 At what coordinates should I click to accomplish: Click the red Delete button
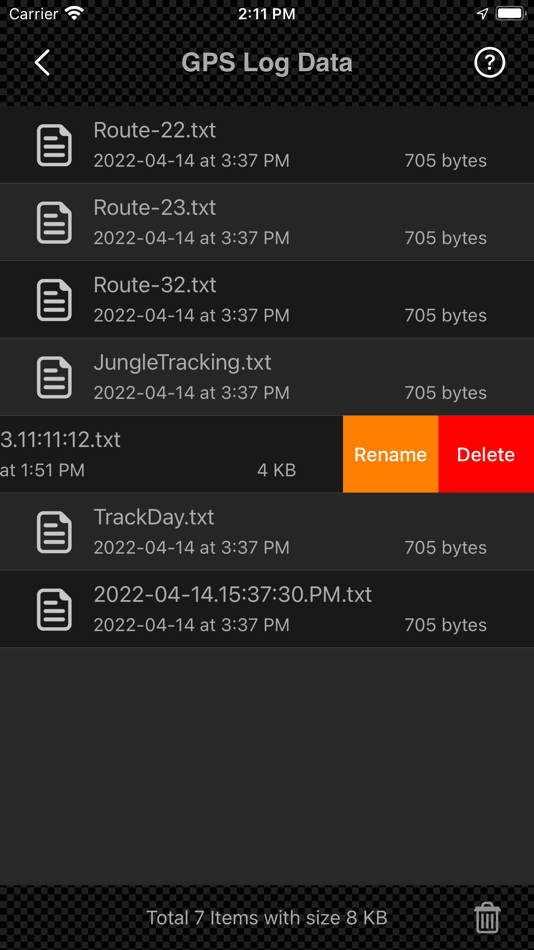click(486, 454)
